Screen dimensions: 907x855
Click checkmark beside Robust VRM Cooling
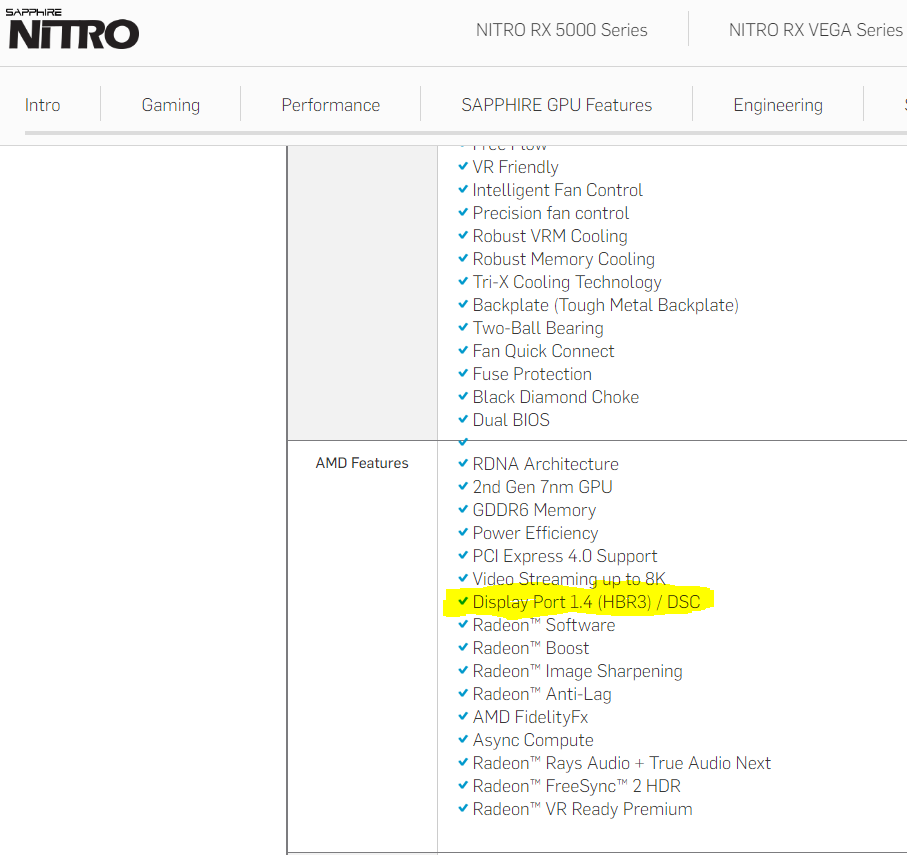(x=463, y=234)
